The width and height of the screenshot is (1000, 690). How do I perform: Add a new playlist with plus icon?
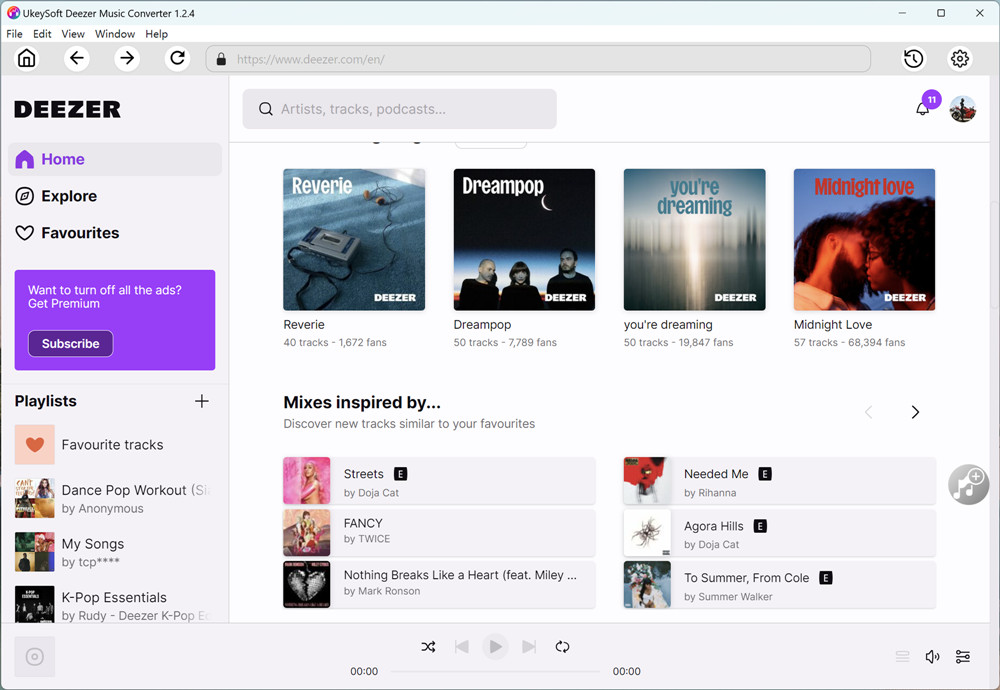pos(201,401)
